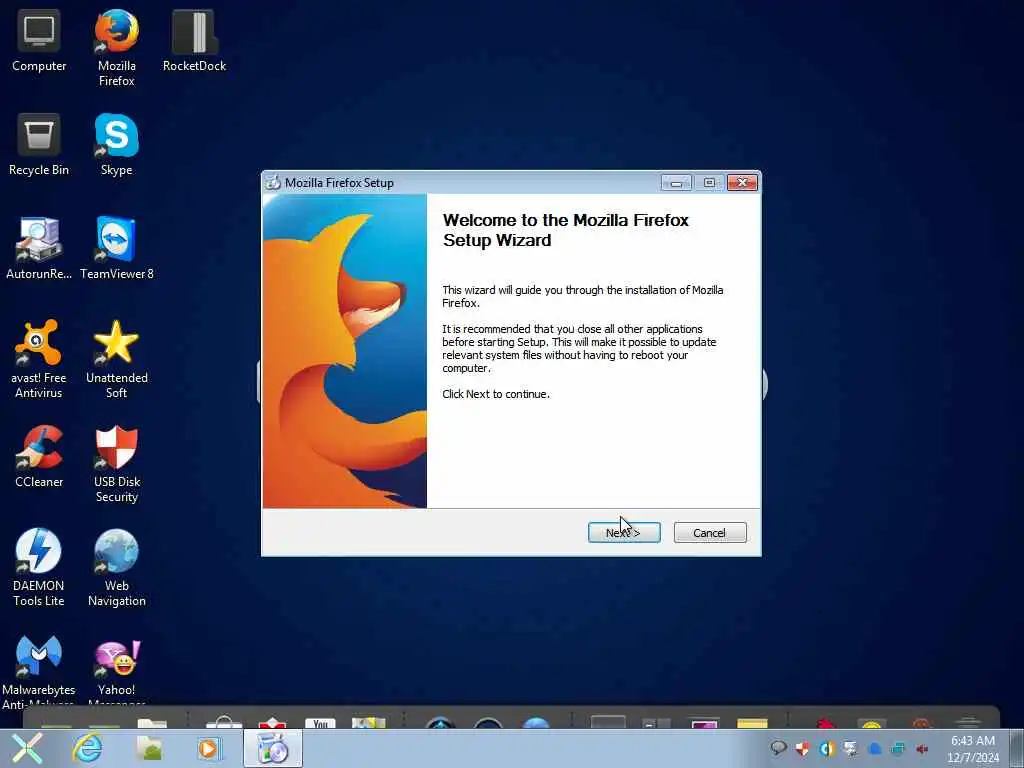Viewport: 1024px width, 768px height.
Task: Select the RocketDock desktop icon
Action: [x=194, y=42]
